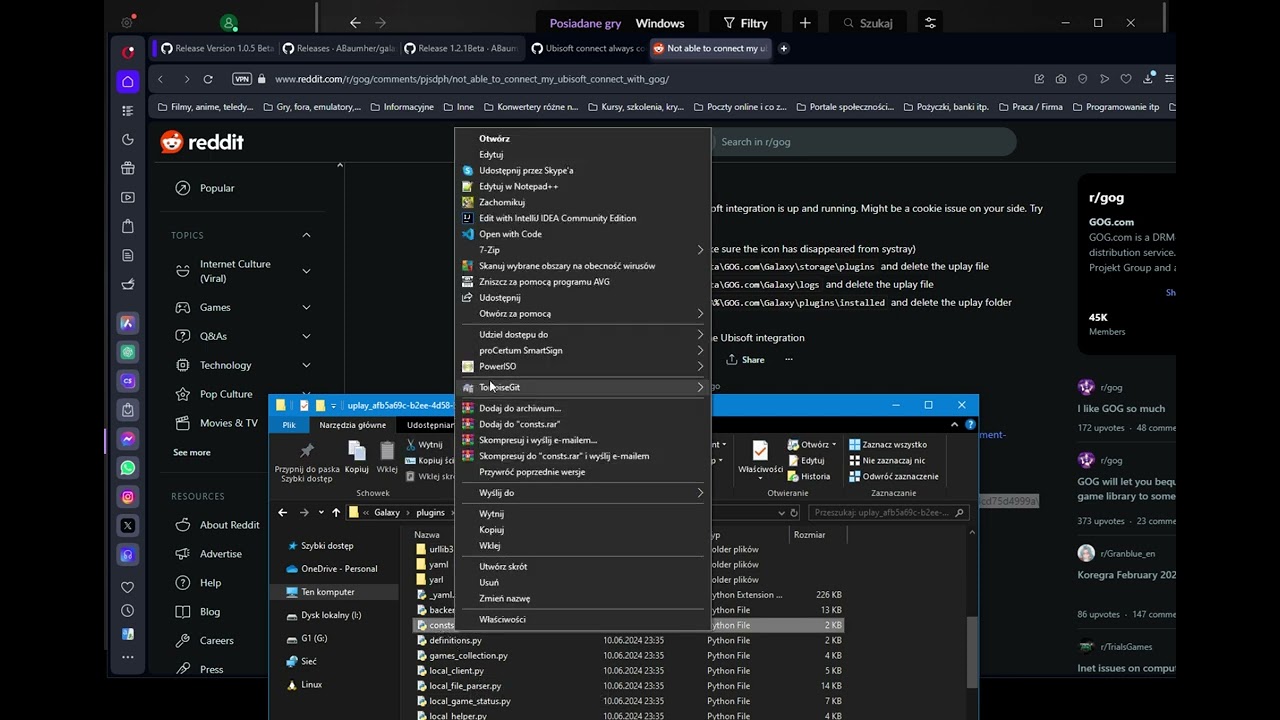
Task: Expand the PowerISO submenu
Action: (583, 366)
